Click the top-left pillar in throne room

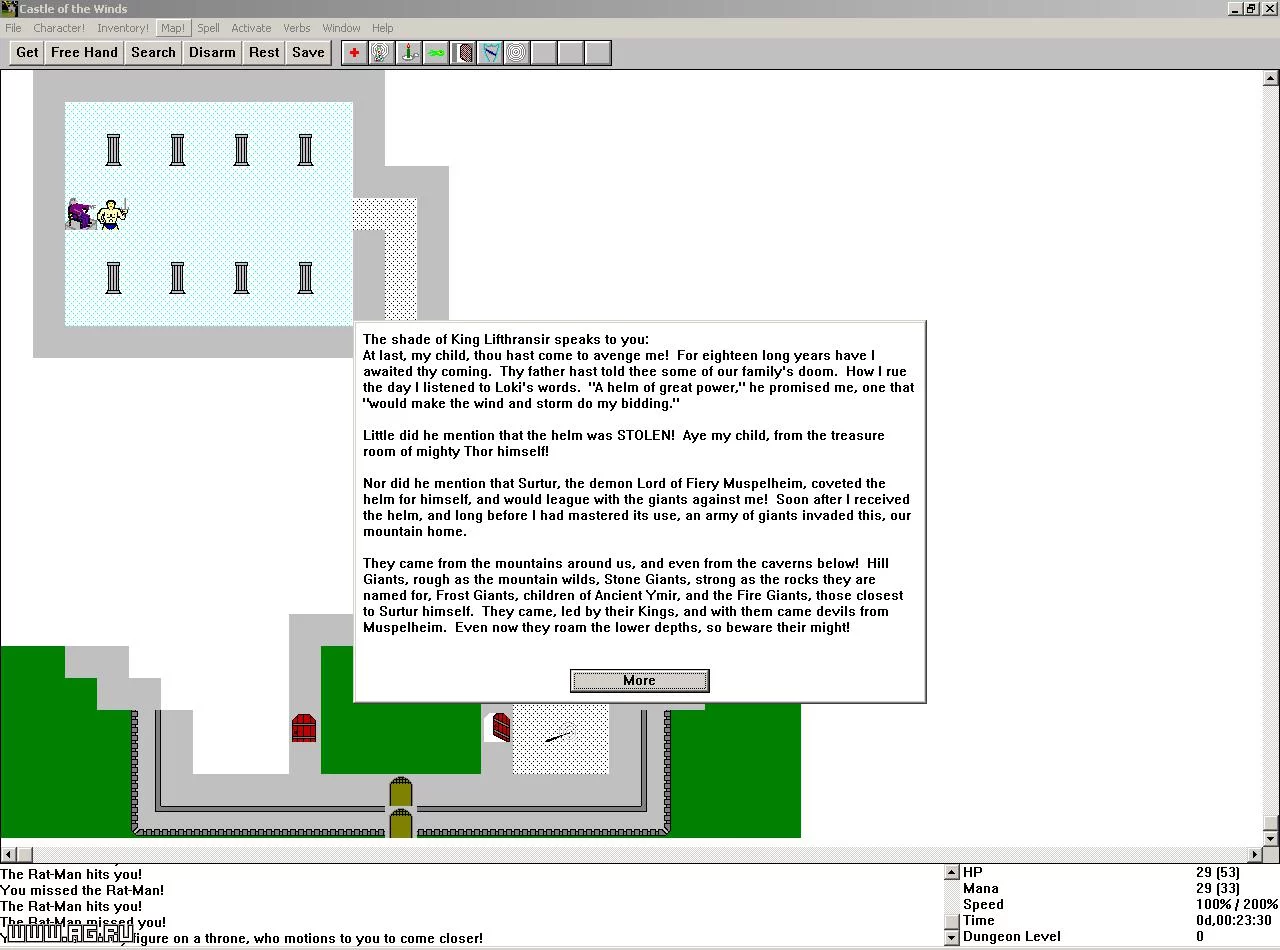pyautogui.click(x=113, y=150)
